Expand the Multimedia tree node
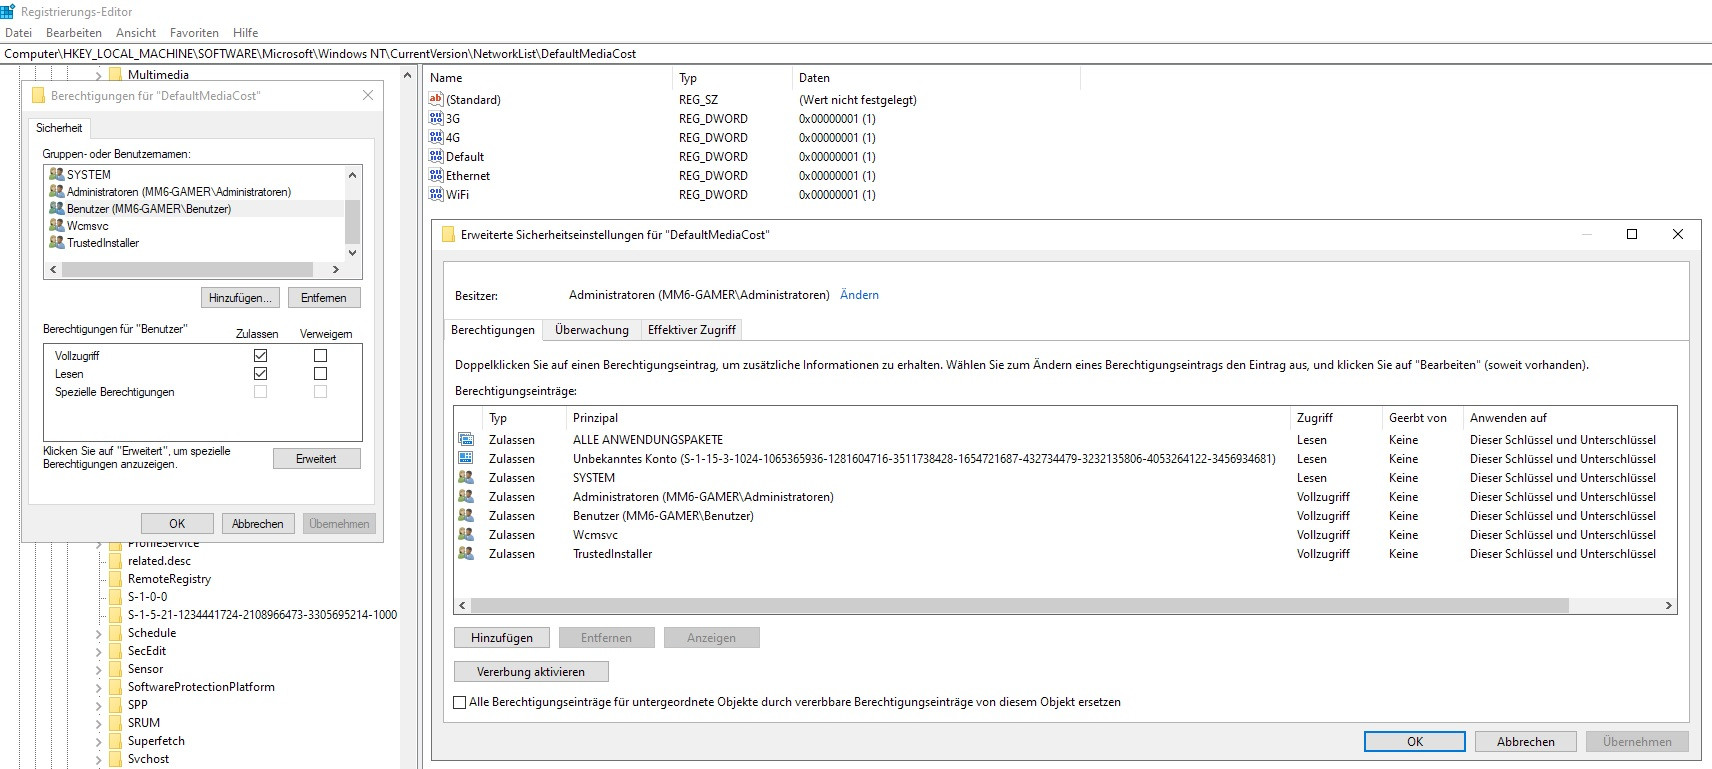 click(98, 75)
